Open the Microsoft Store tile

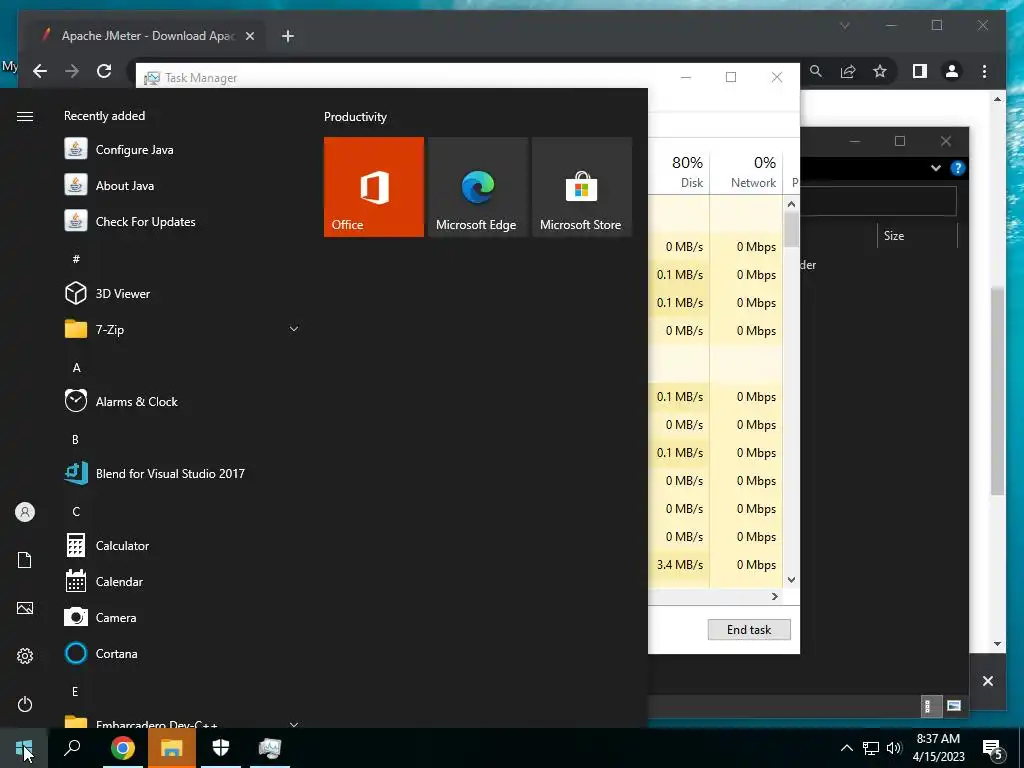tap(582, 187)
